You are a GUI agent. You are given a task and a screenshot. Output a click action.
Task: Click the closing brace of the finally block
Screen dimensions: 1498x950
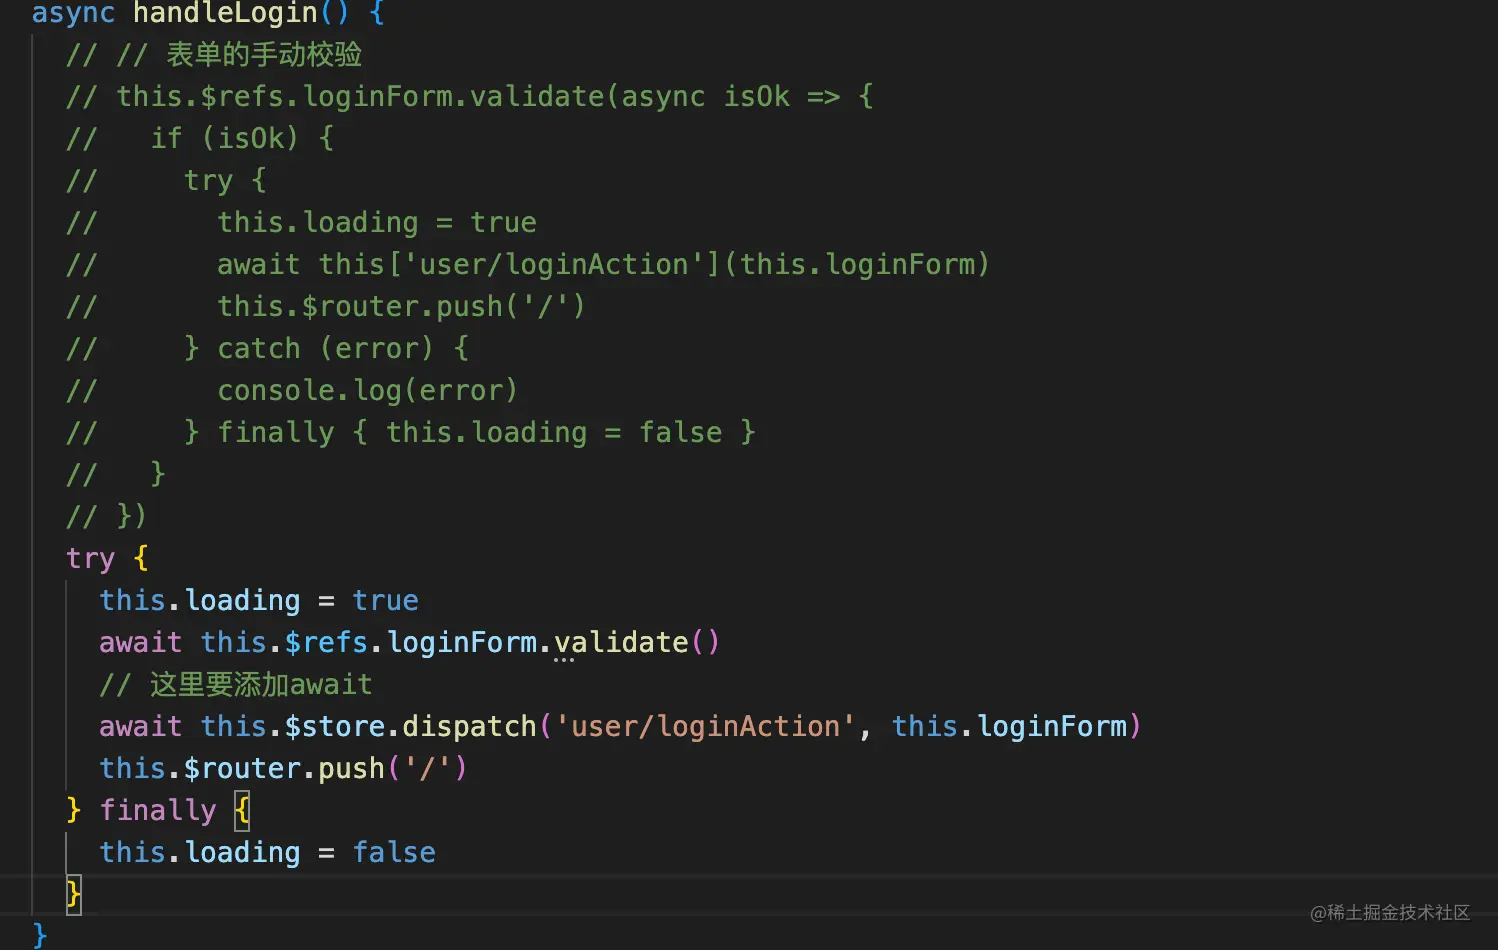(73, 893)
